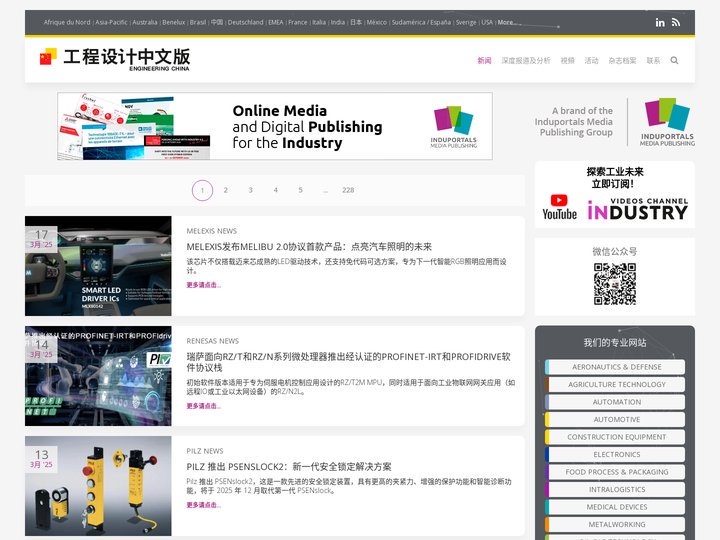Open the 深度报道及分析 menu
This screenshot has width=720, height=540.
[526, 61]
